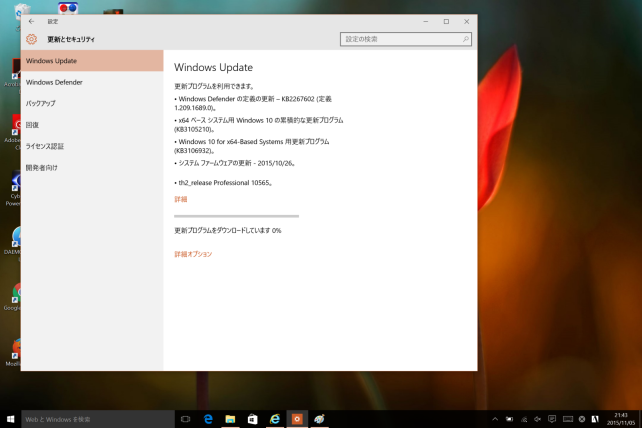
Task: Click the IME input indicator icon
Action: coord(595,419)
